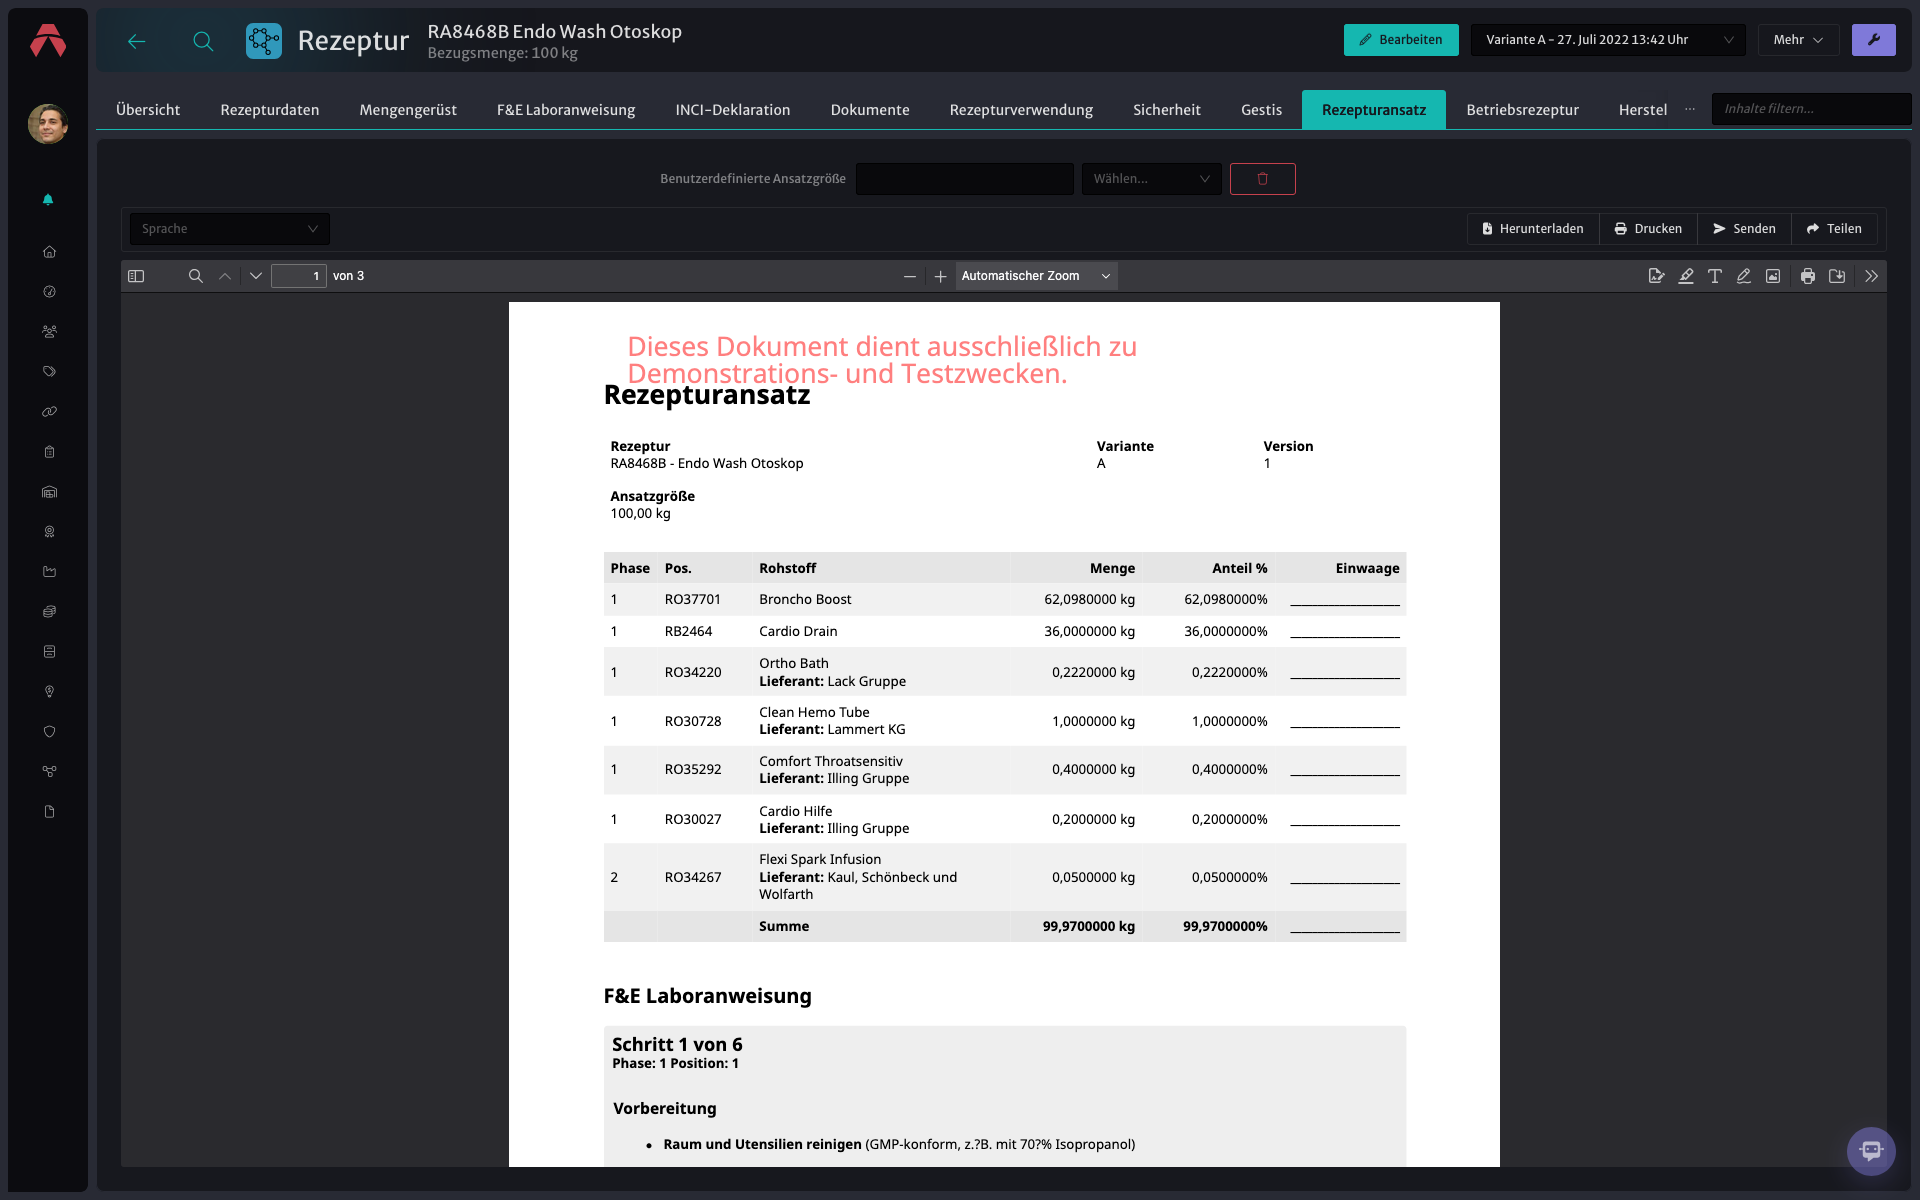Open the Automatischer Zoom dropdown
The height and width of the screenshot is (1200, 1920).
1036,276
